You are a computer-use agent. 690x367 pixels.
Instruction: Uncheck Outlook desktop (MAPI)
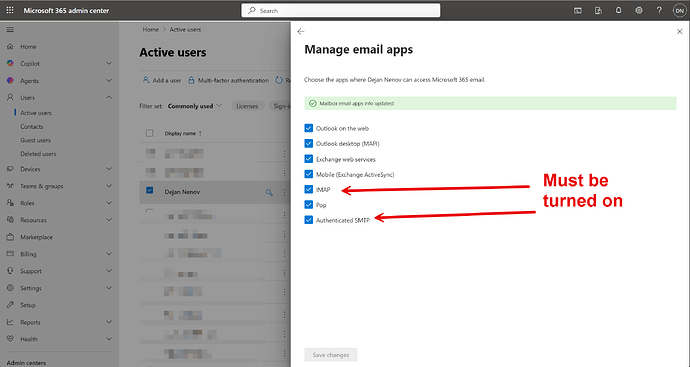click(x=308, y=143)
